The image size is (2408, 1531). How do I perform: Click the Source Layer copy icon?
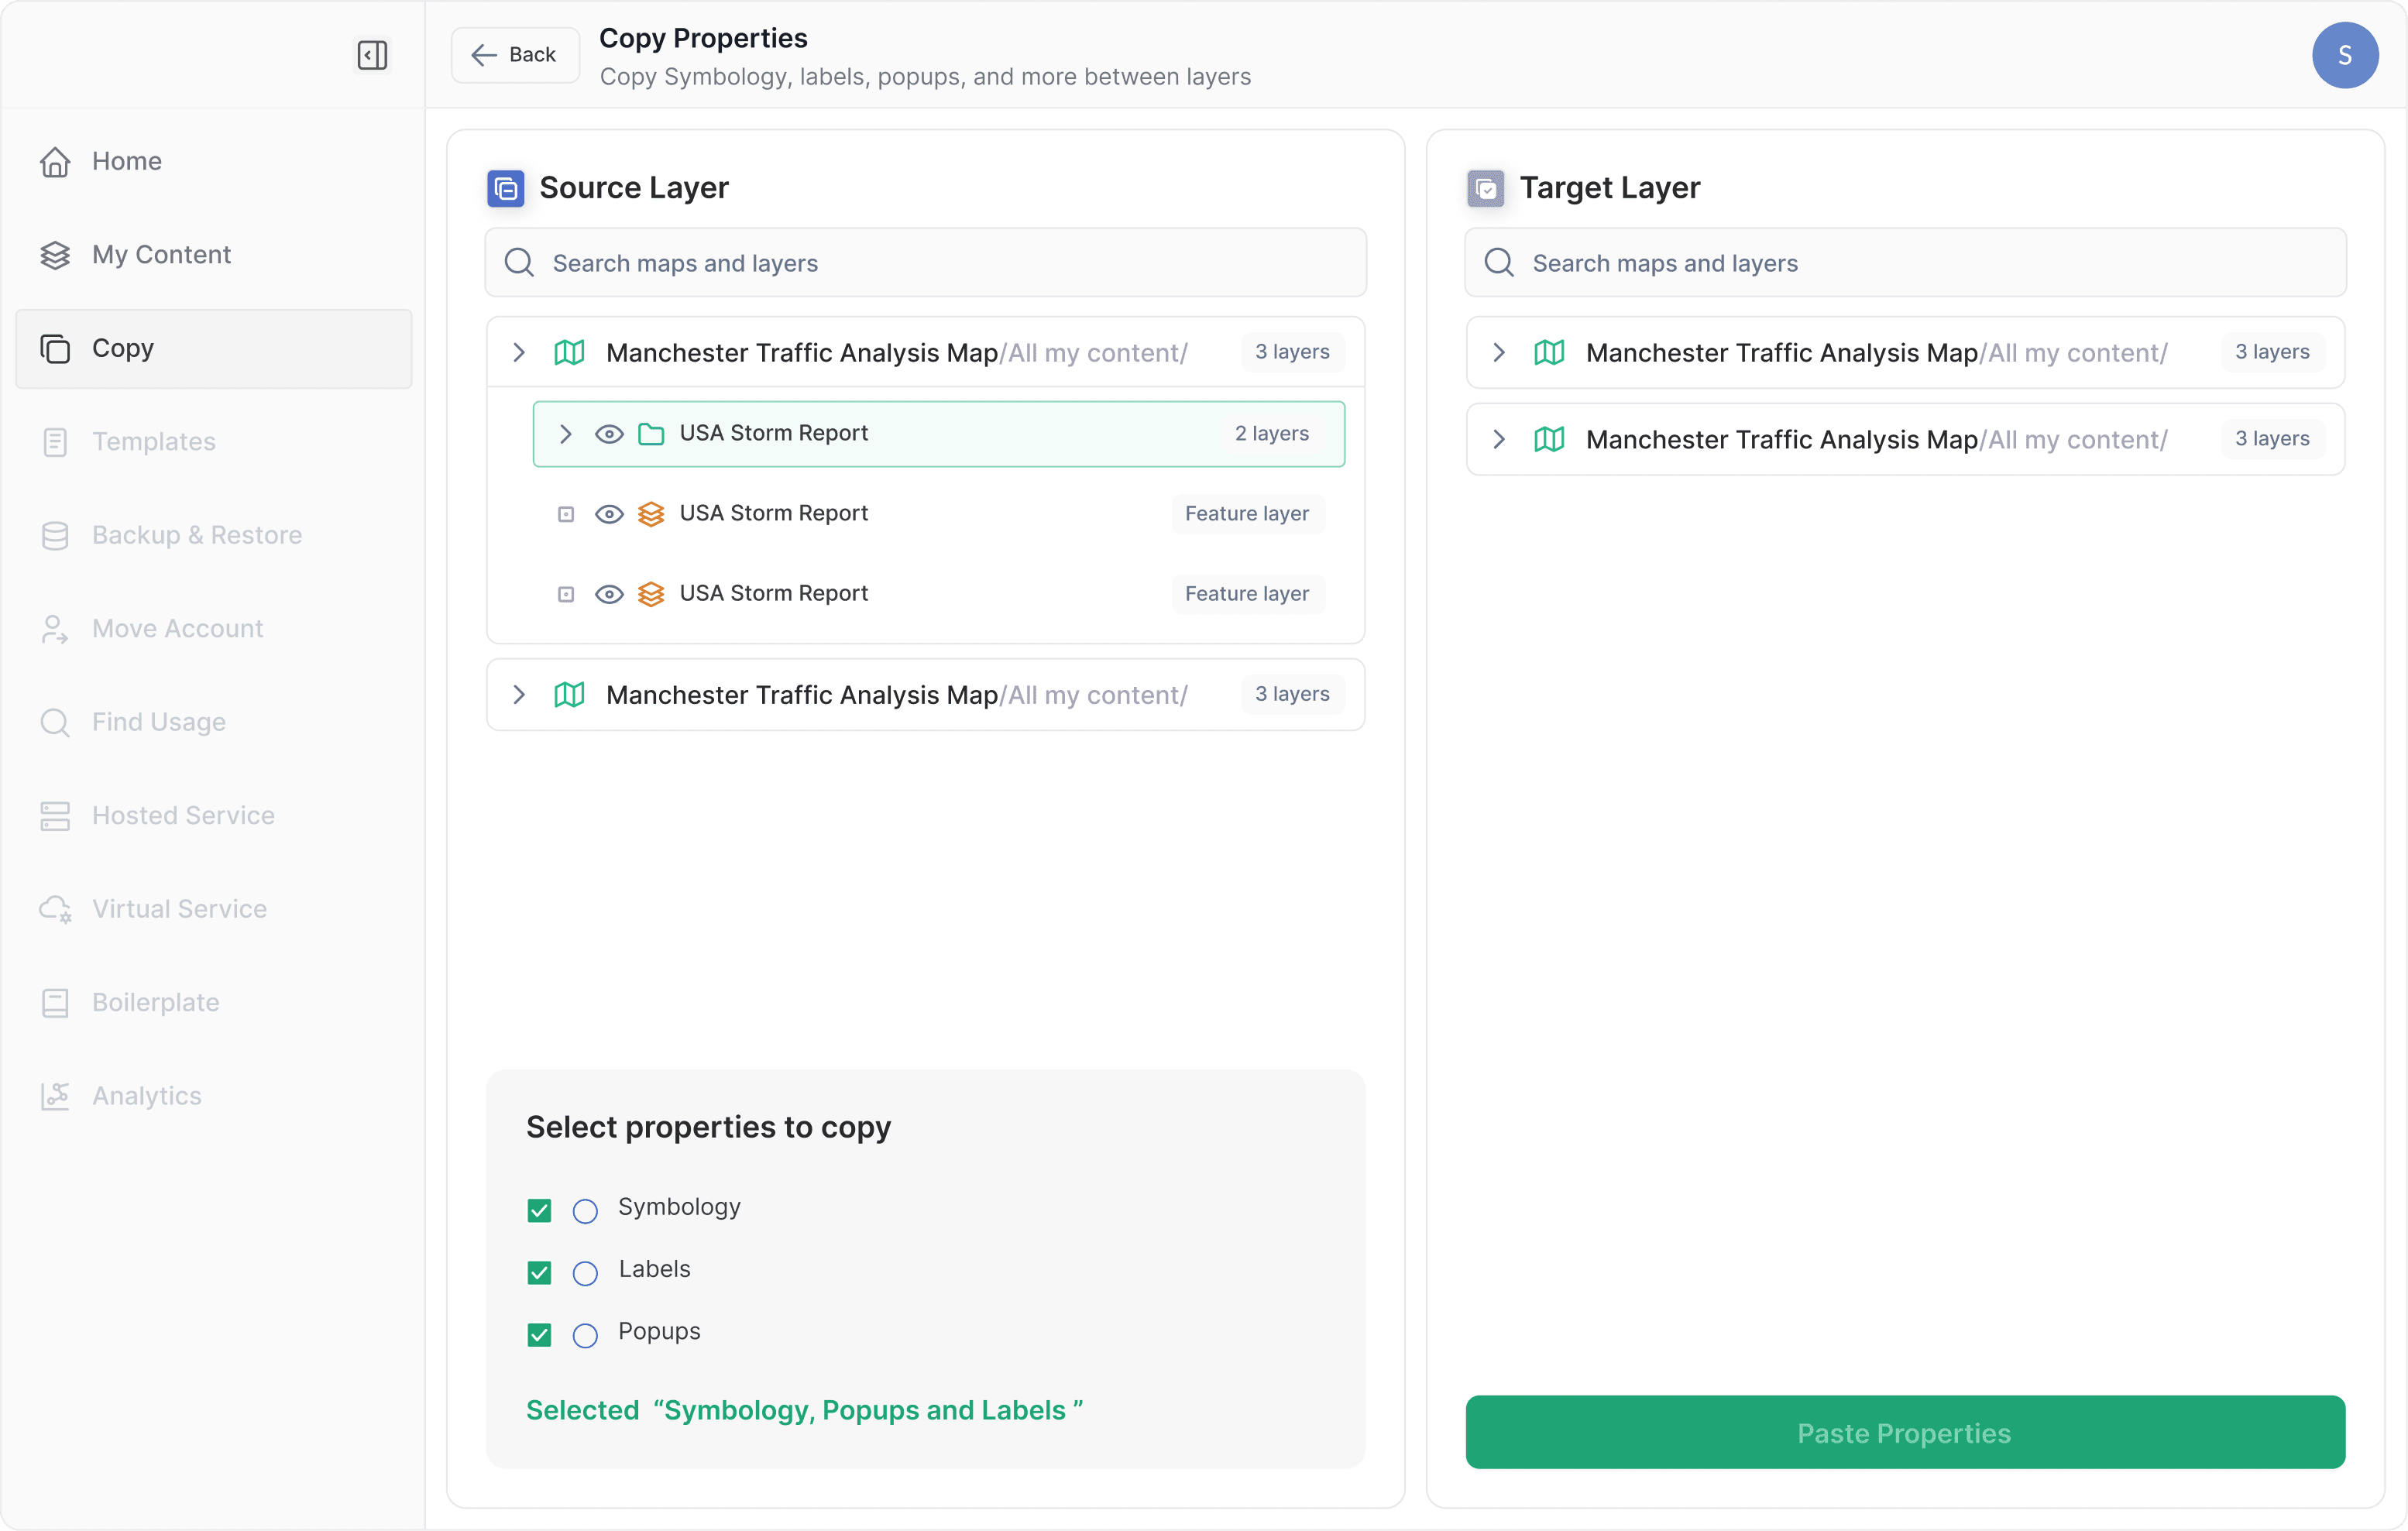[505, 188]
